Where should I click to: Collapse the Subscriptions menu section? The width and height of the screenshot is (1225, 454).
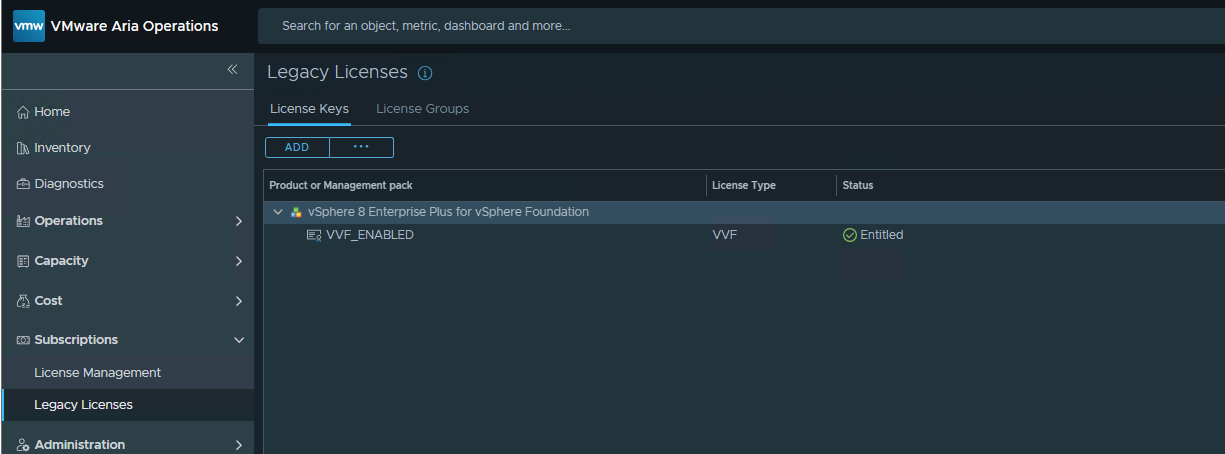[x=238, y=340]
